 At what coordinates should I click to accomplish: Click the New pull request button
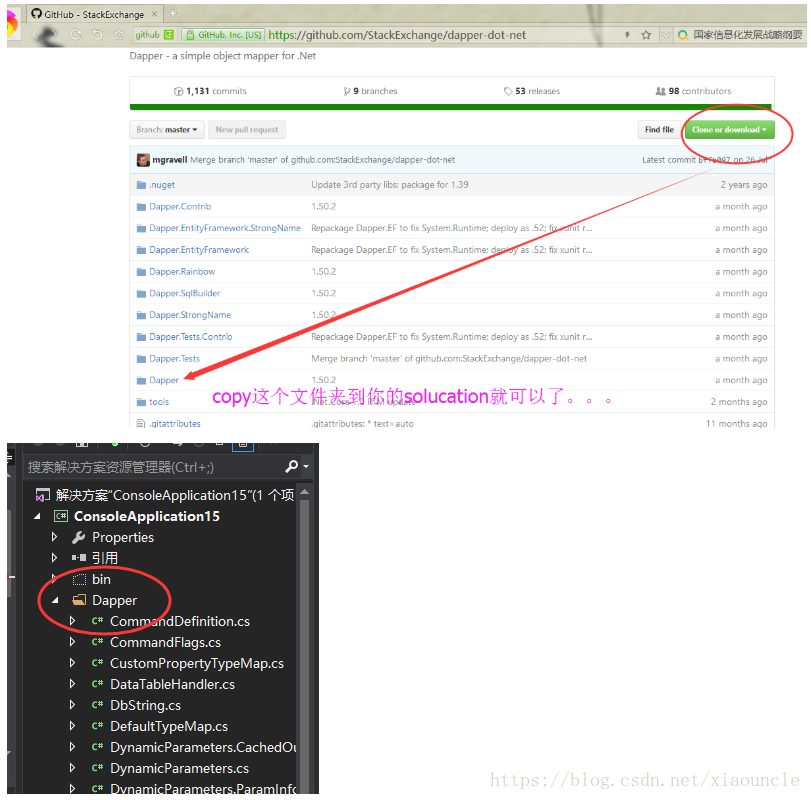[x=247, y=129]
